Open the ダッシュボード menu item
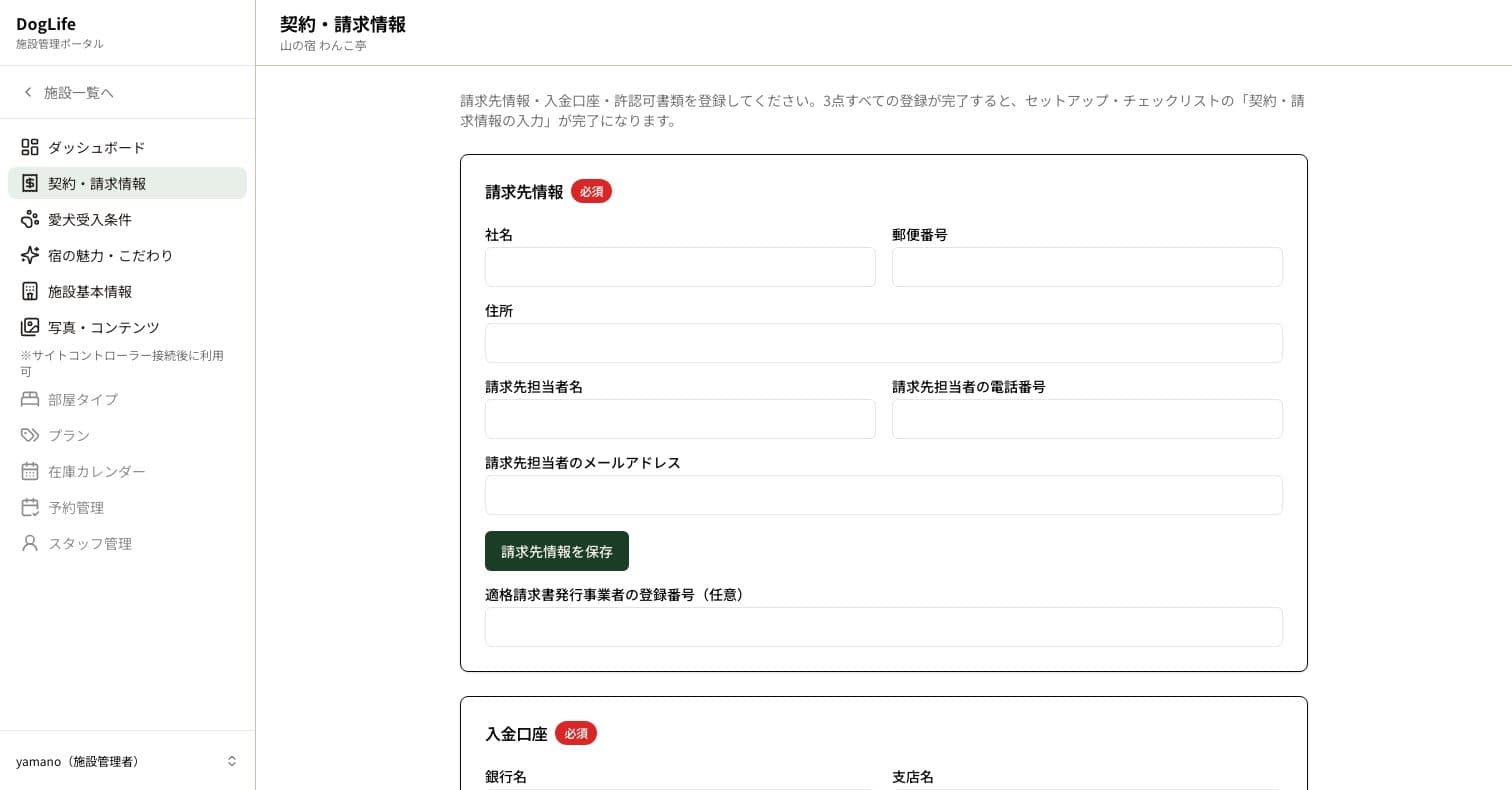The image size is (1512, 790). [127, 148]
